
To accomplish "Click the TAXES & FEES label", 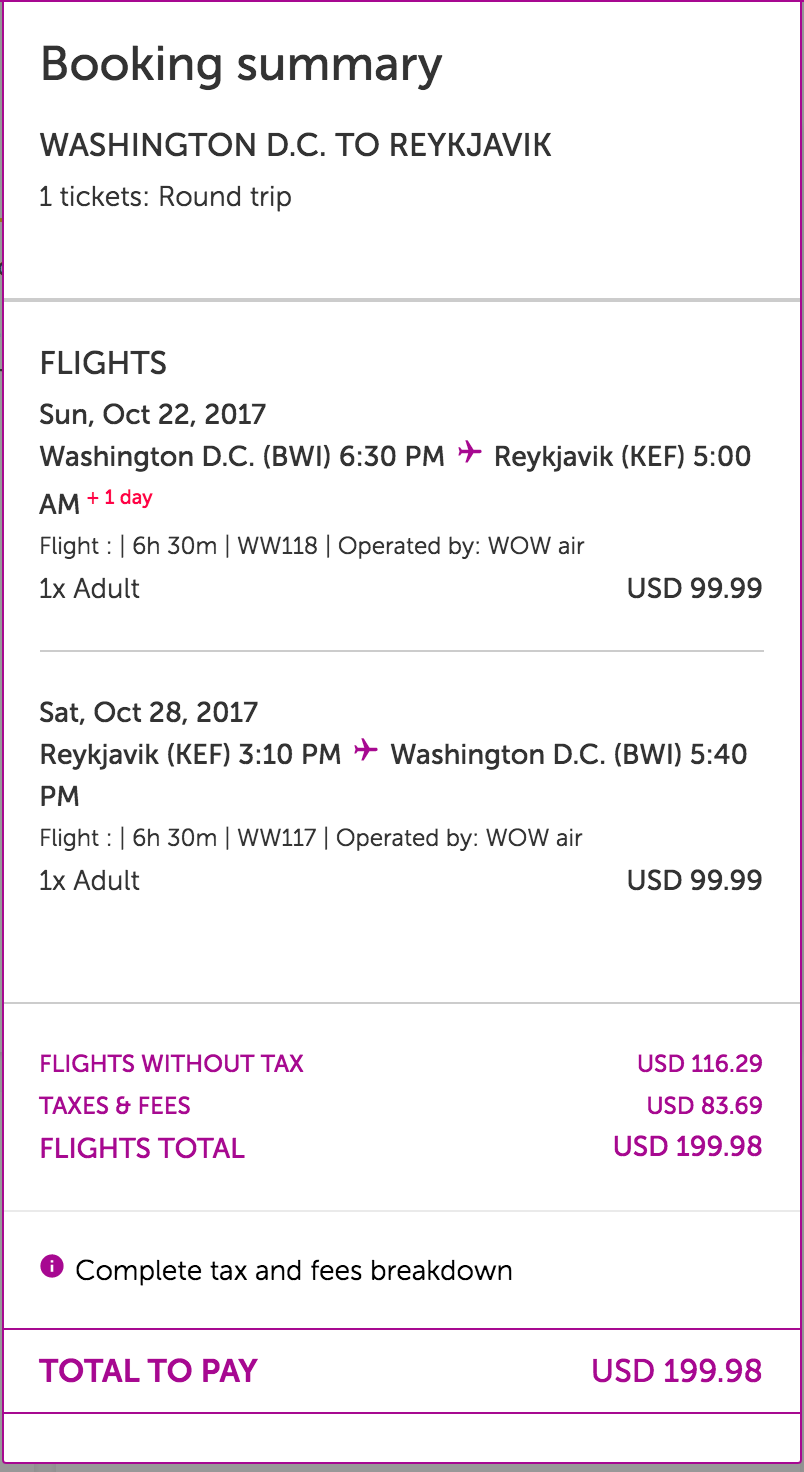I will pos(115,1105).
